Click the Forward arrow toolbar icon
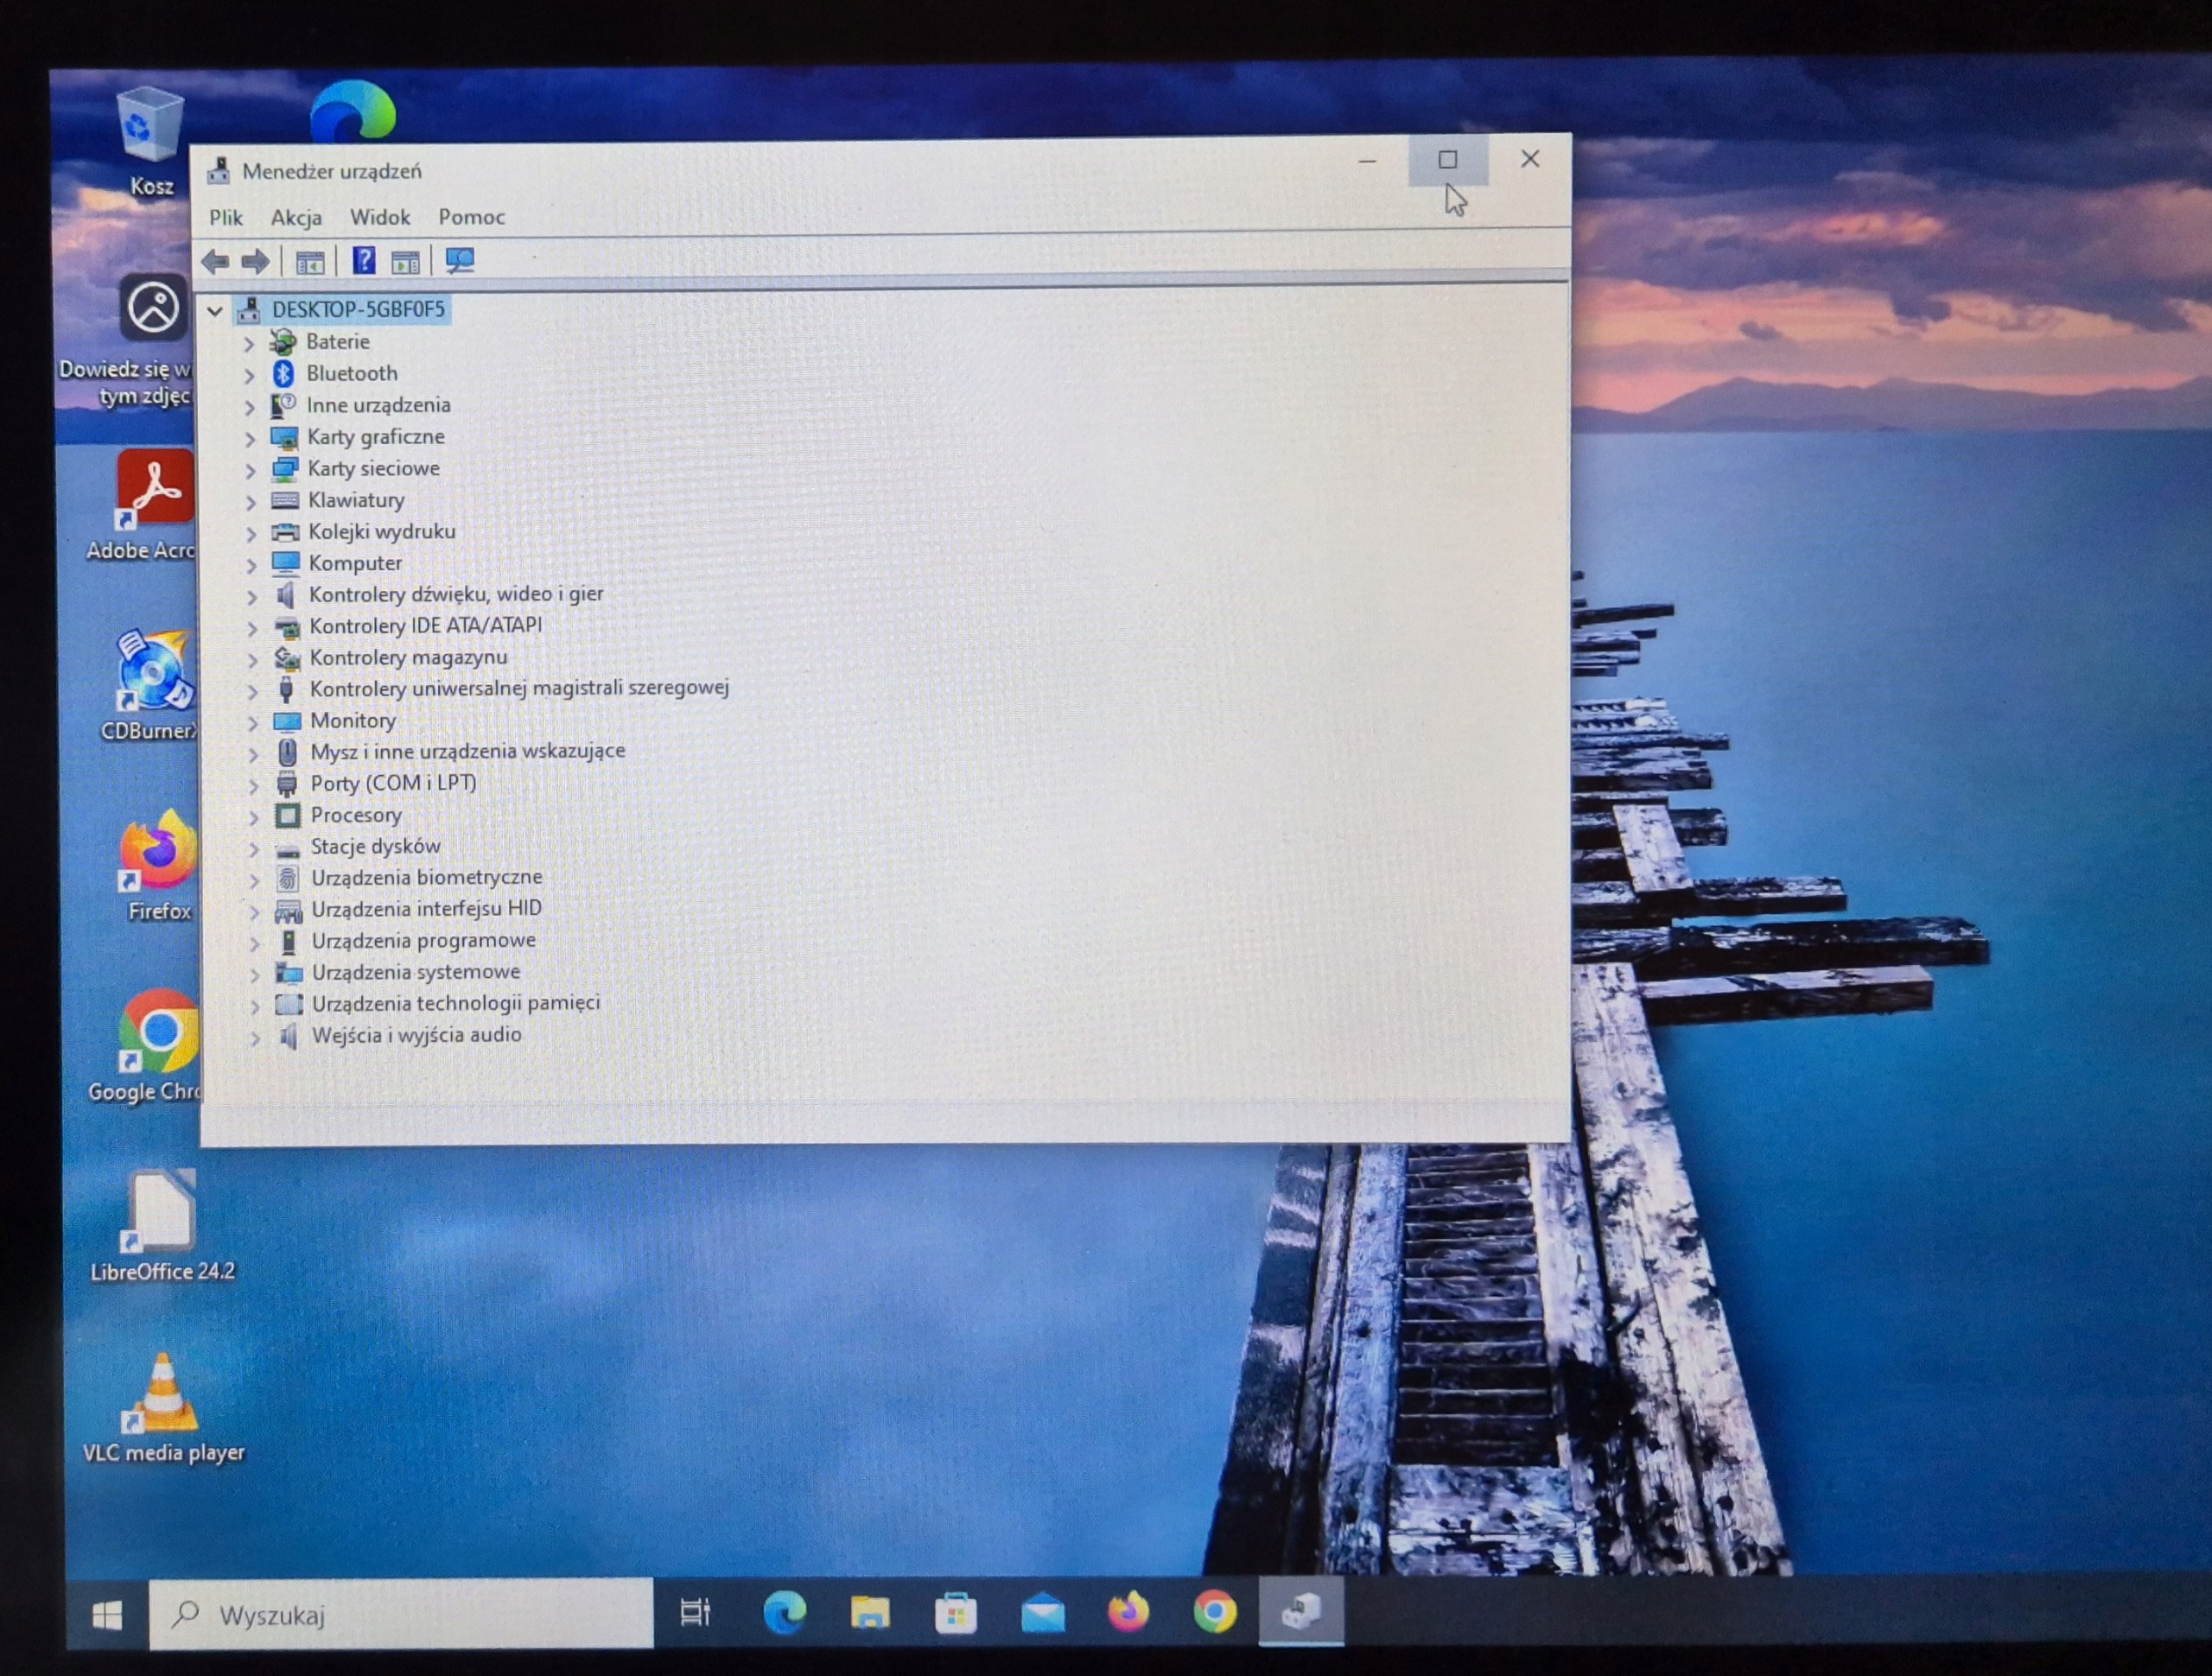 [255, 263]
